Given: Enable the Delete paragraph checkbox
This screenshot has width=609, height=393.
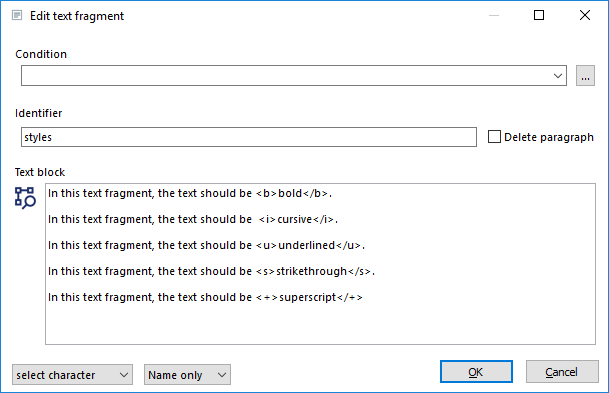Looking at the screenshot, I should [x=494, y=137].
